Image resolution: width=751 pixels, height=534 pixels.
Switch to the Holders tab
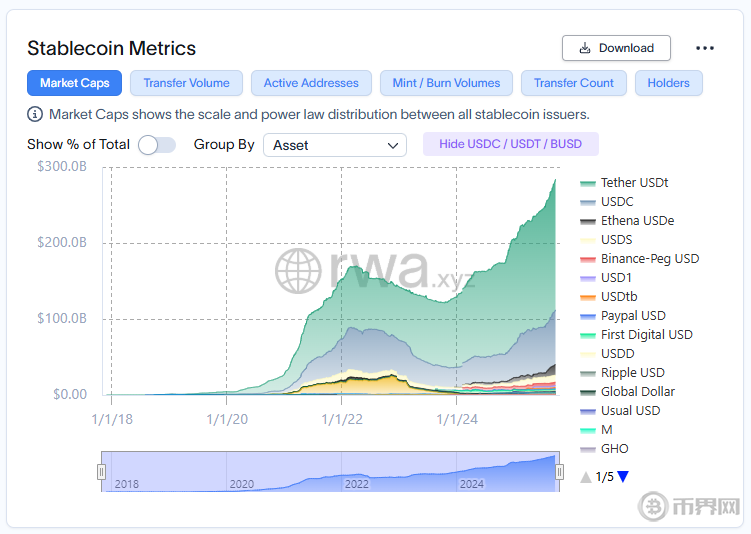(x=668, y=83)
